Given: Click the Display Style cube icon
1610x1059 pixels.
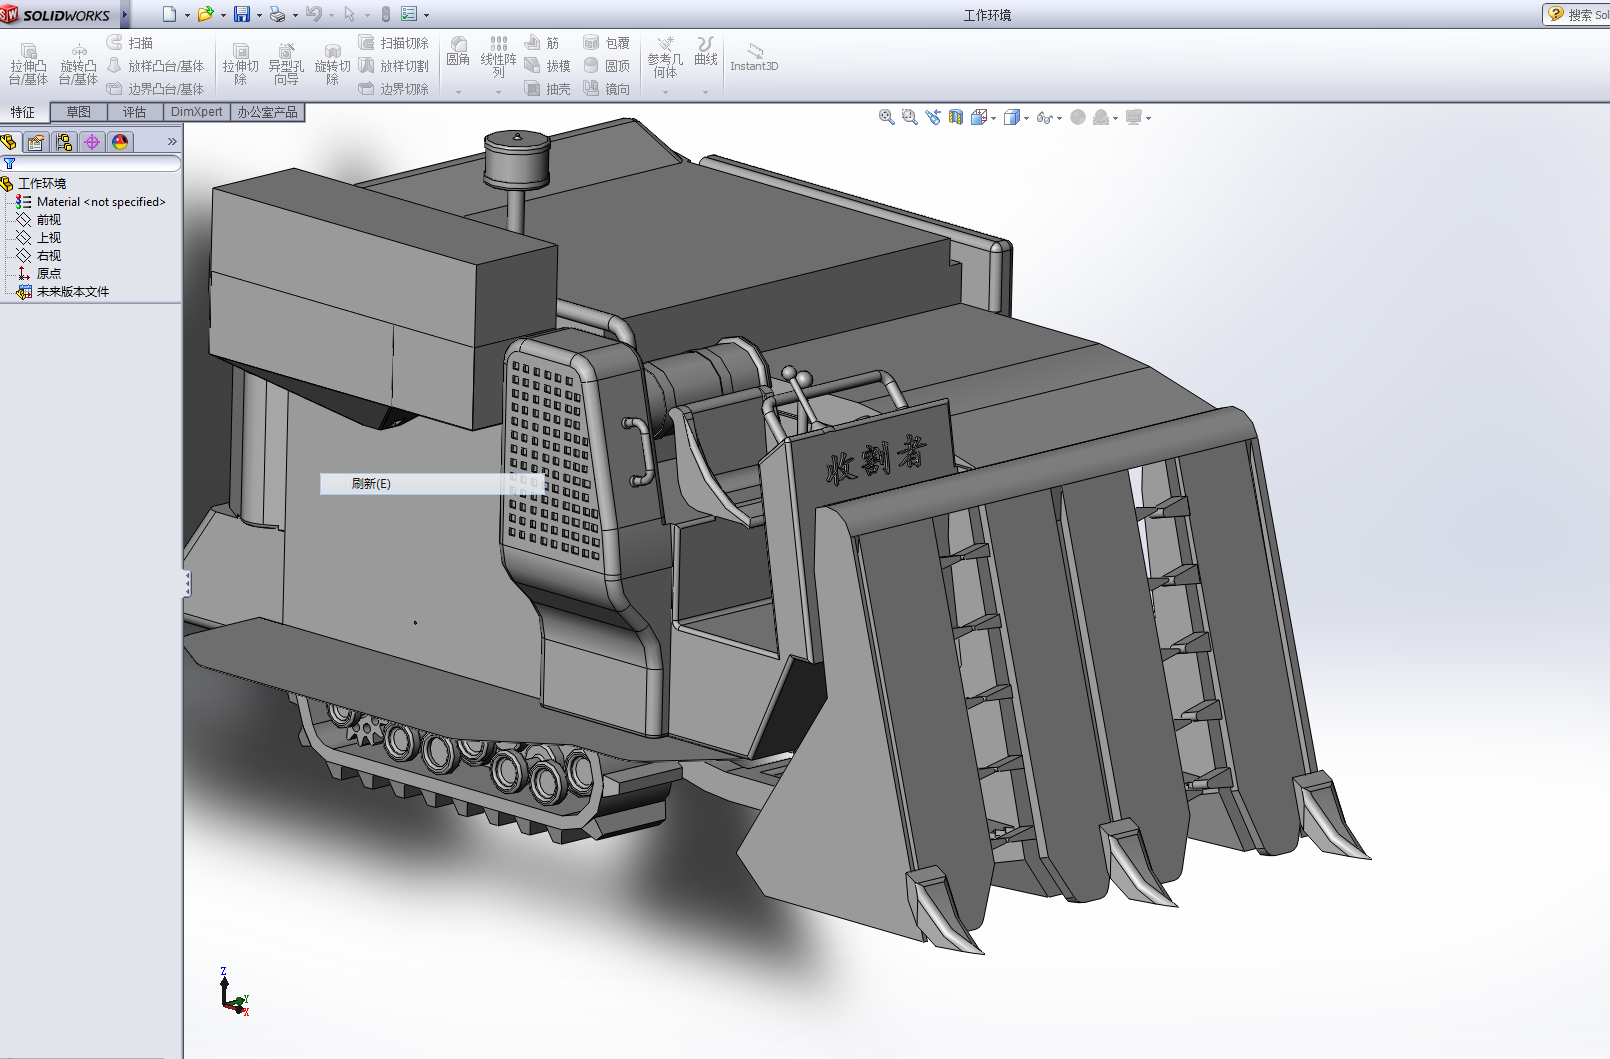Looking at the screenshot, I should click(x=1011, y=117).
